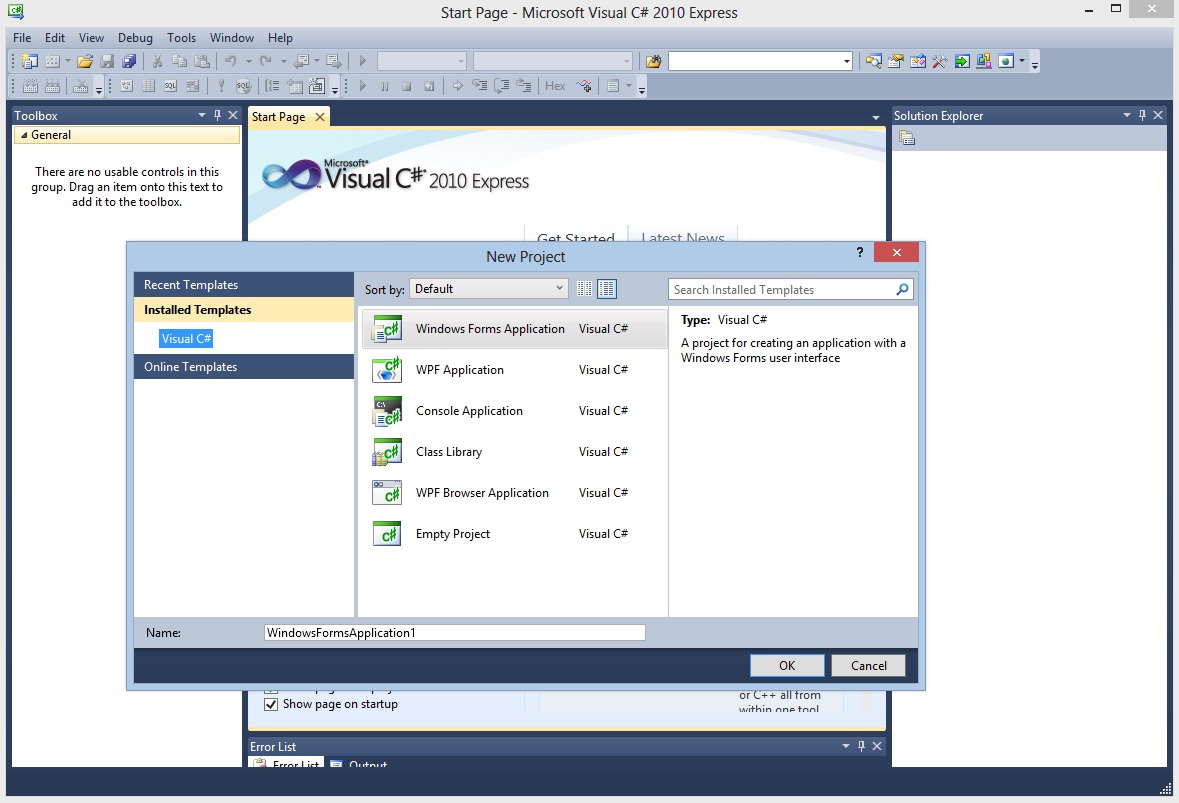Click Cancel in New Project dialog
Viewport: 1179px width, 803px height.
(x=868, y=665)
